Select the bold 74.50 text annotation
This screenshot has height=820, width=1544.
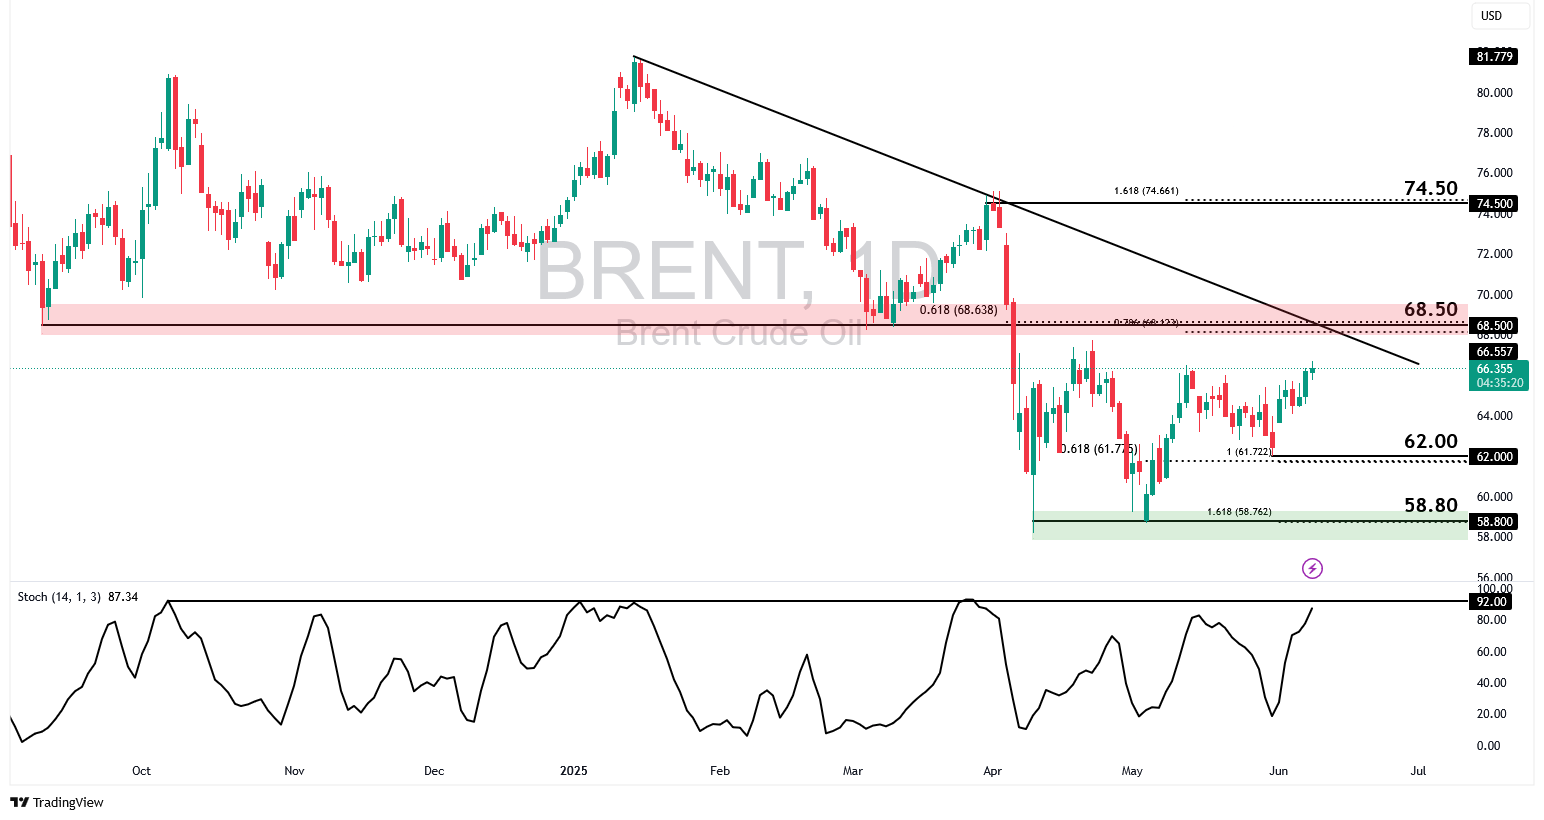click(1430, 189)
